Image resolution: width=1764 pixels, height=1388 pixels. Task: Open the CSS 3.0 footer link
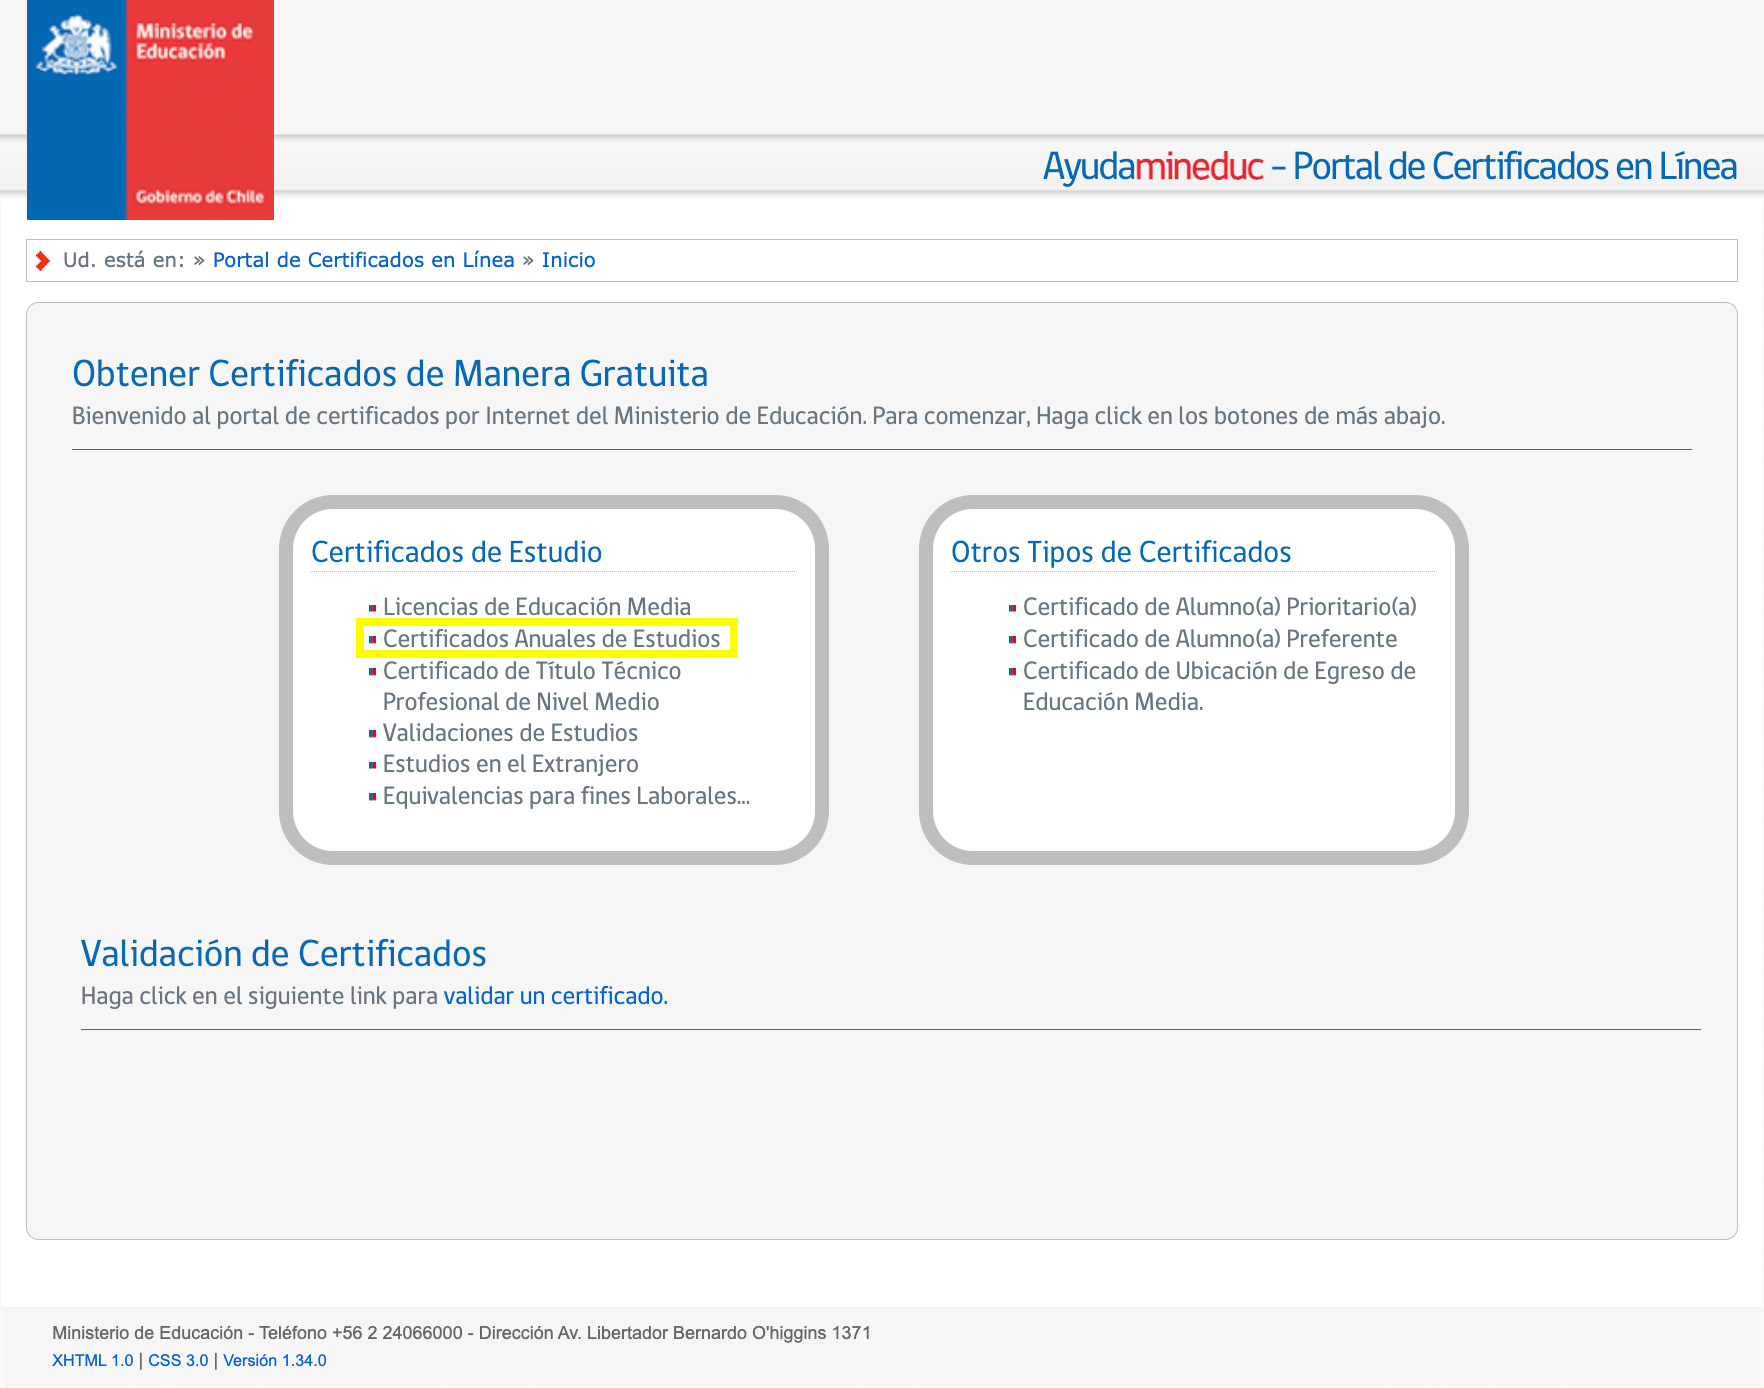pyautogui.click(x=178, y=1360)
